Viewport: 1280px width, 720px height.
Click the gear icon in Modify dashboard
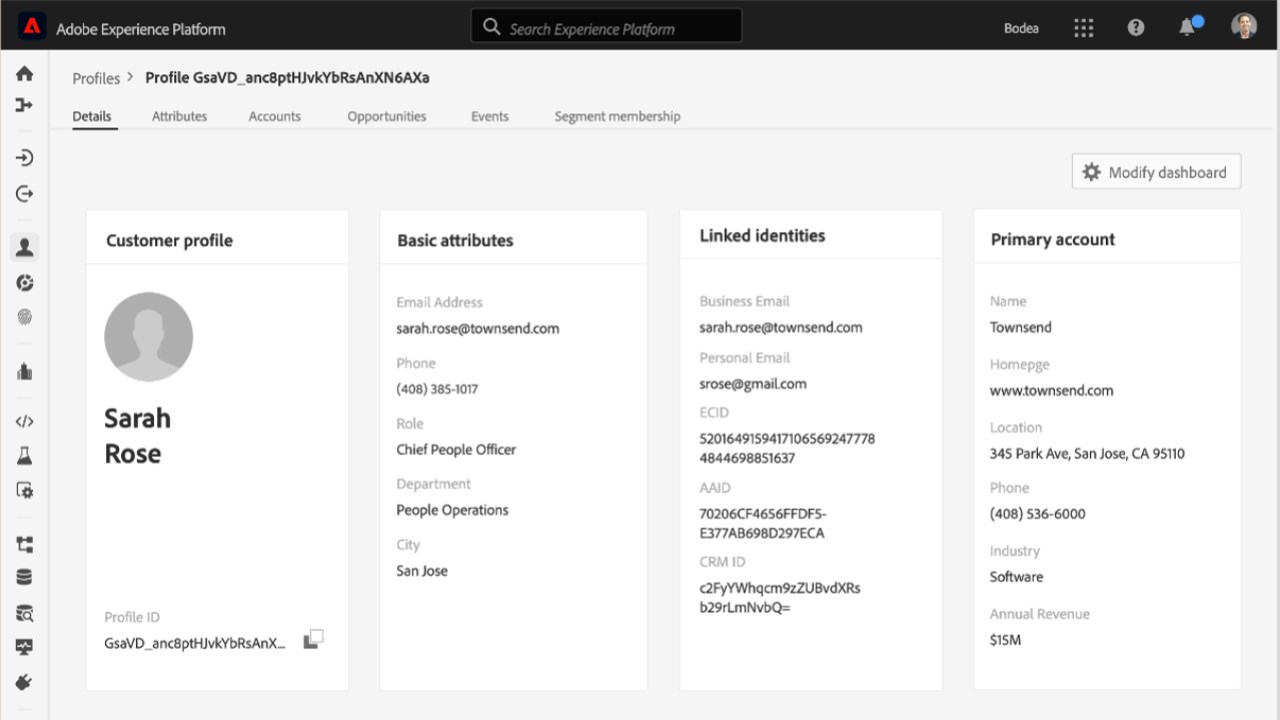pyautogui.click(x=1091, y=172)
